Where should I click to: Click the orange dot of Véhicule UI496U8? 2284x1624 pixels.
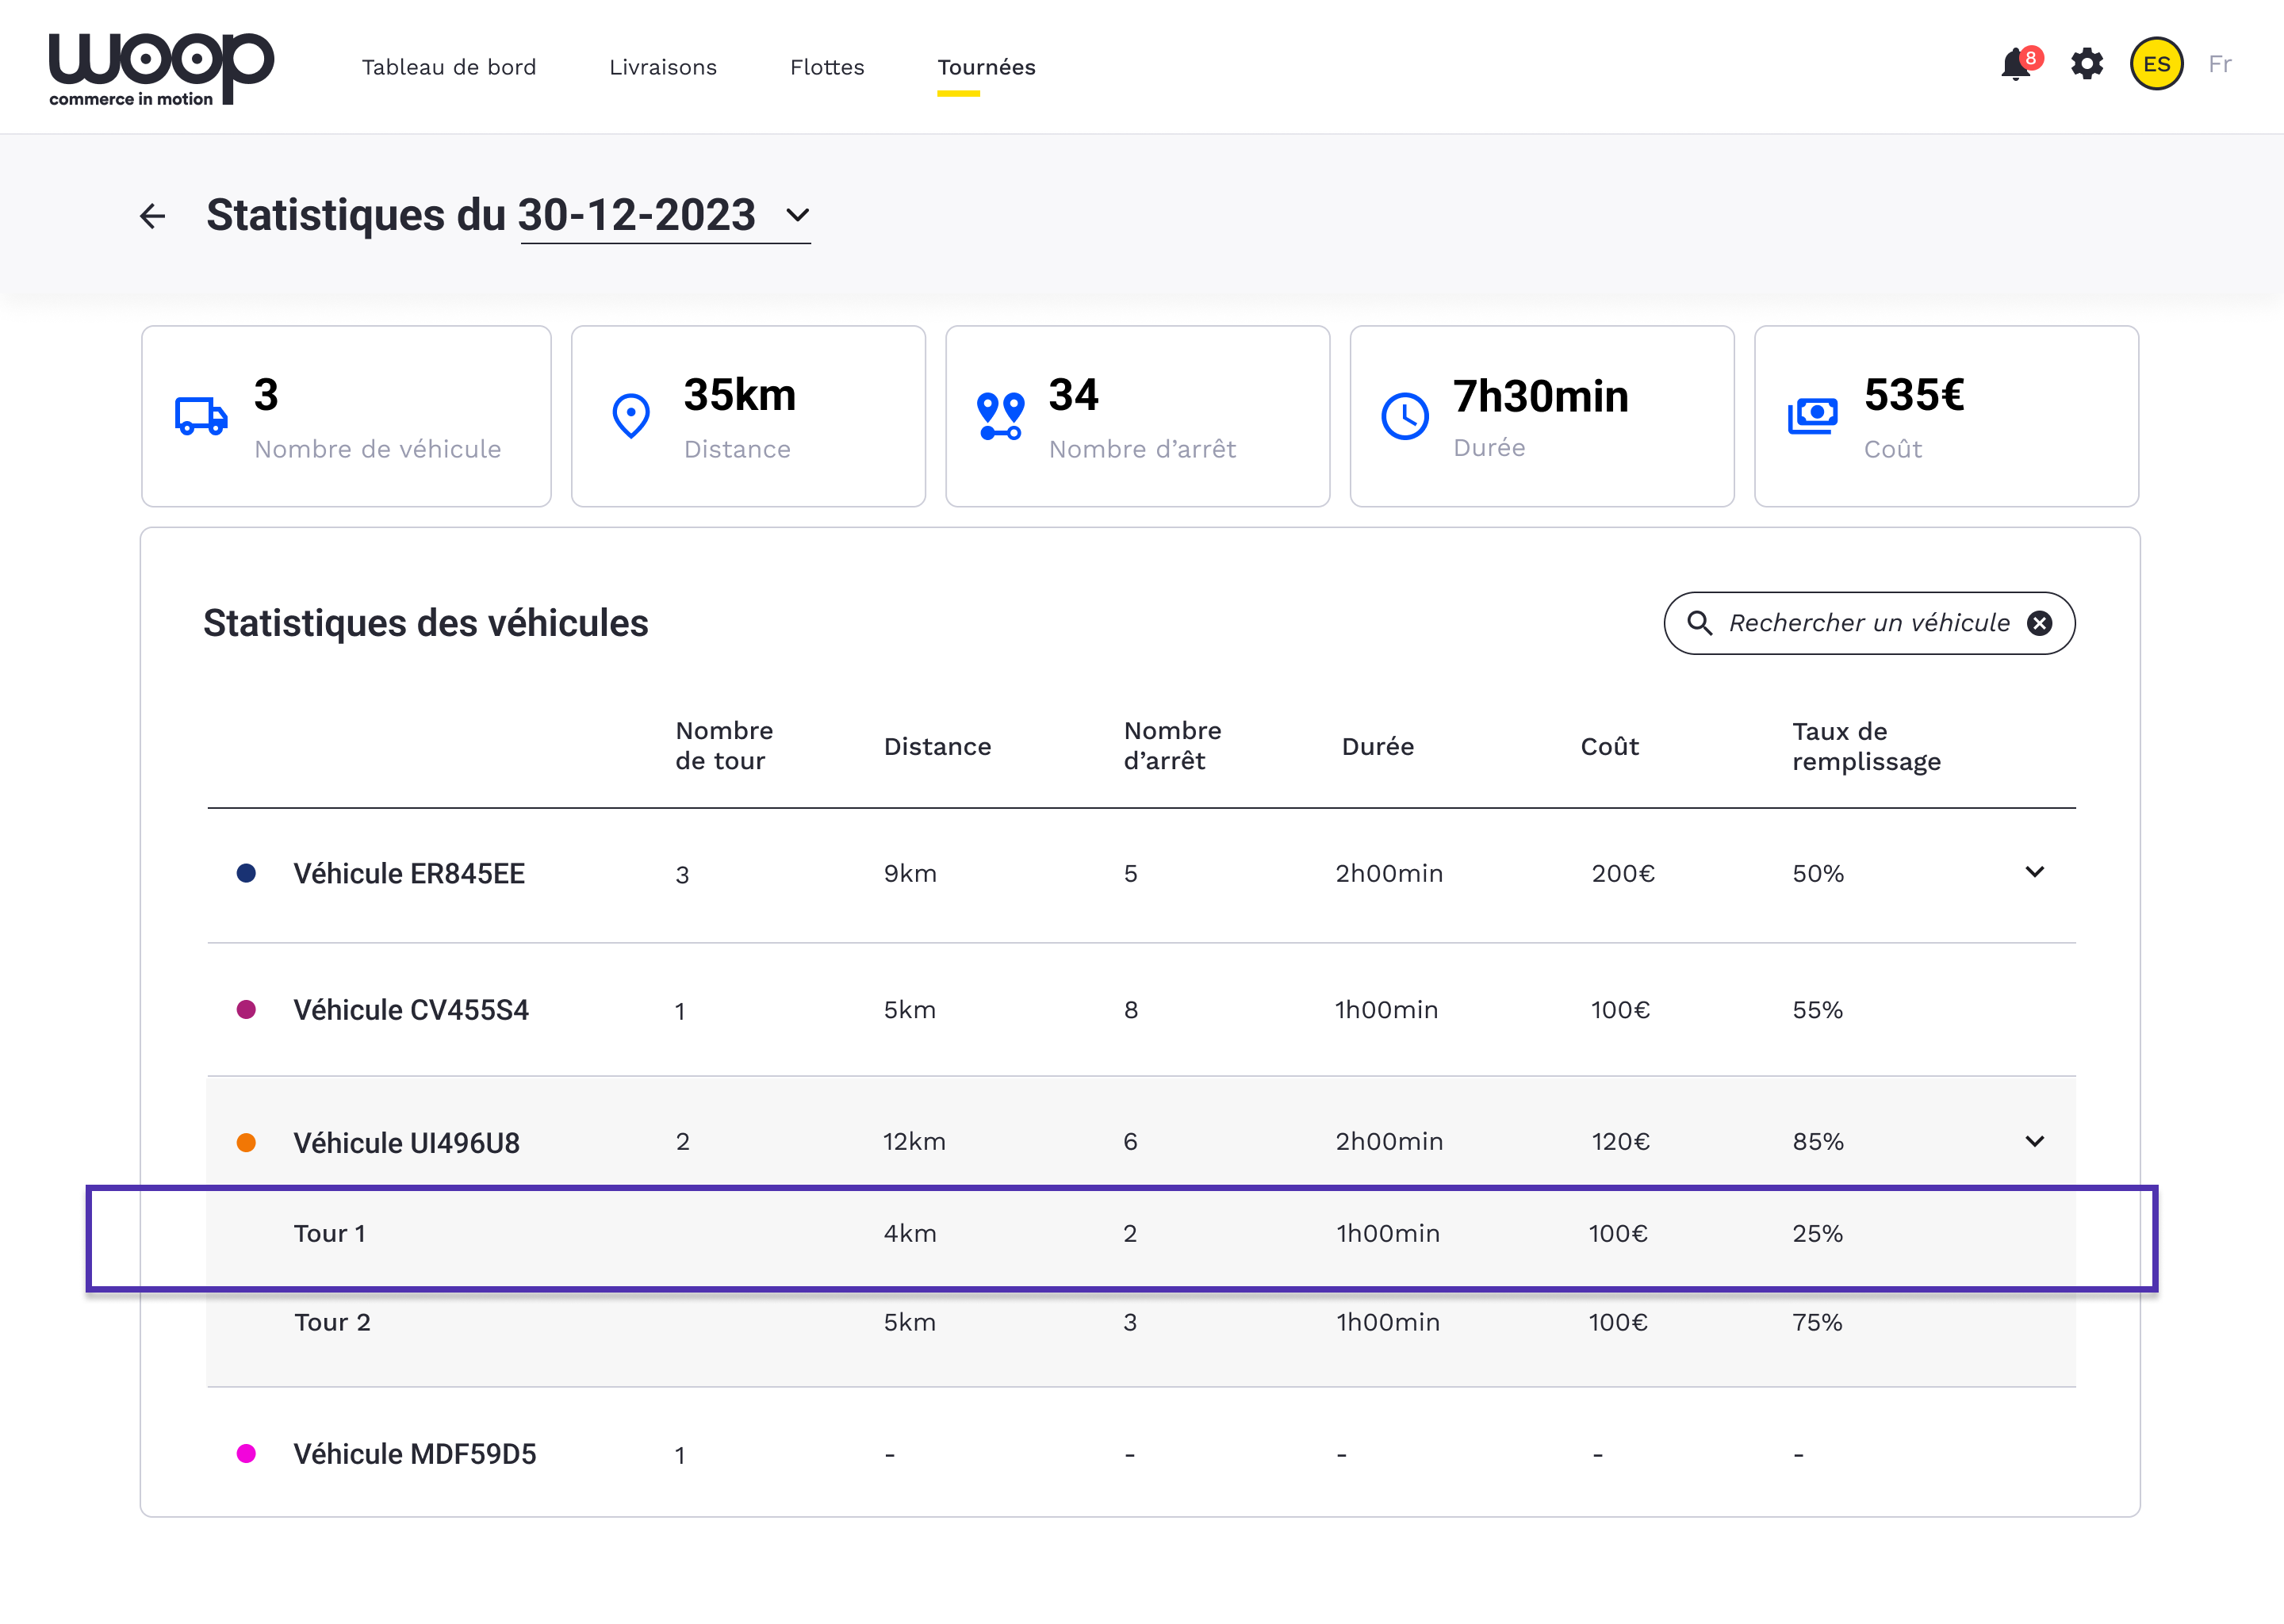coord(246,1142)
